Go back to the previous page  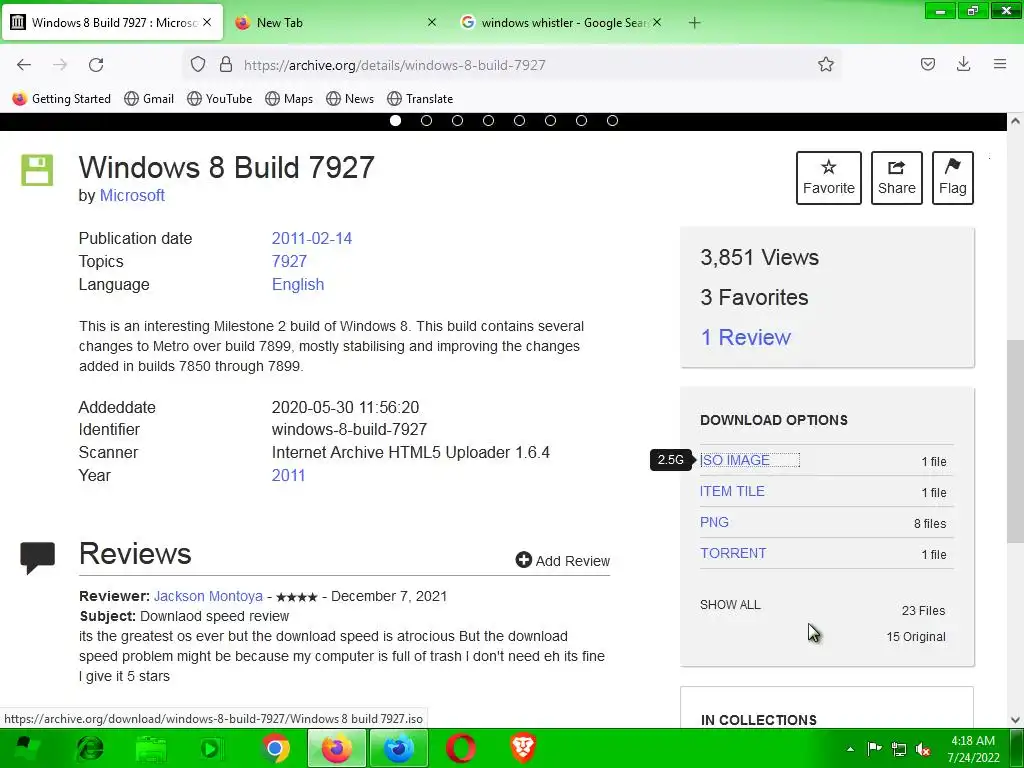pos(24,65)
